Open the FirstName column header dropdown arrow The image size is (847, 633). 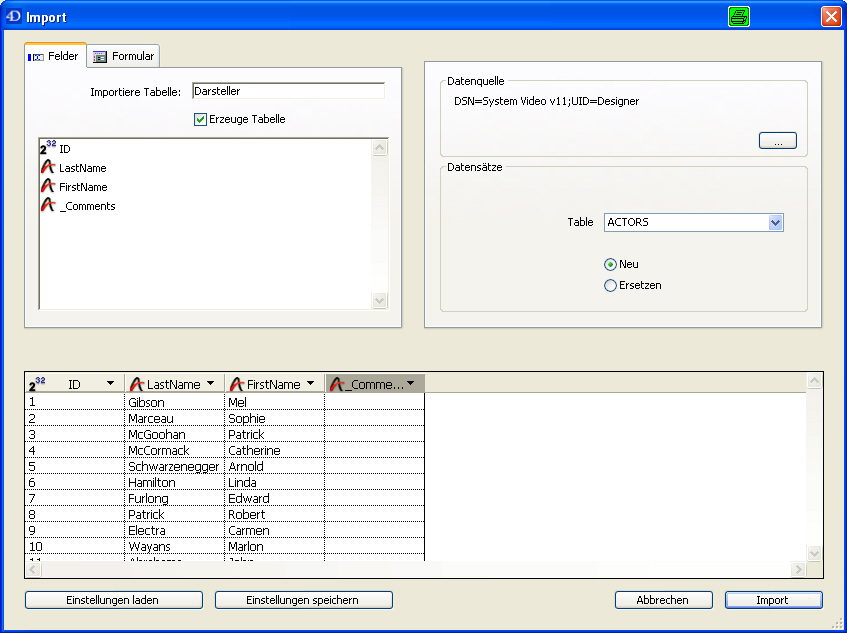point(311,384)
